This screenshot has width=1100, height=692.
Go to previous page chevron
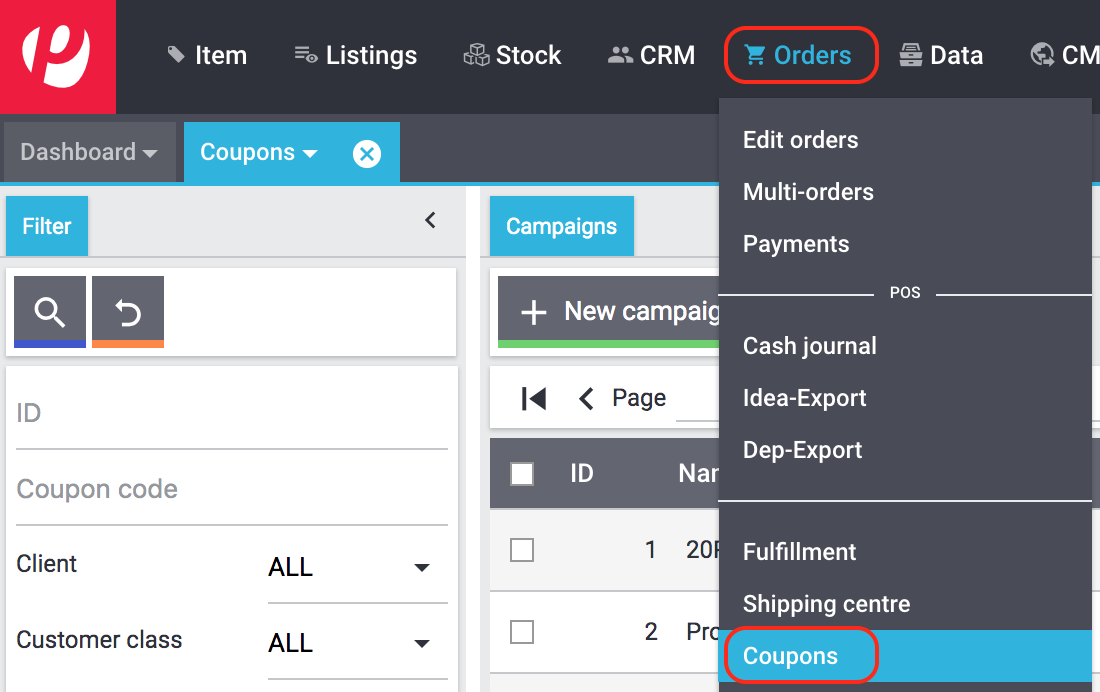click(x=586, y=399)
